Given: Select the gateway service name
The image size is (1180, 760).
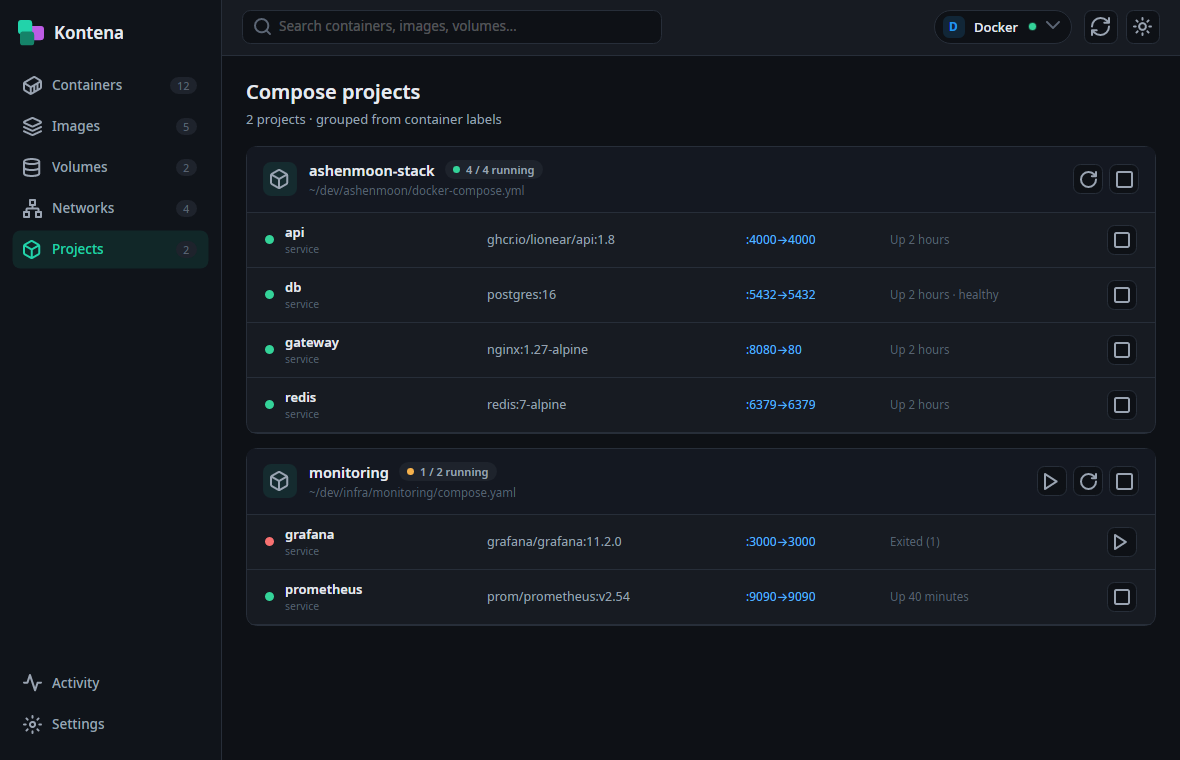Looking at the screenshot, I should [312, 342].
